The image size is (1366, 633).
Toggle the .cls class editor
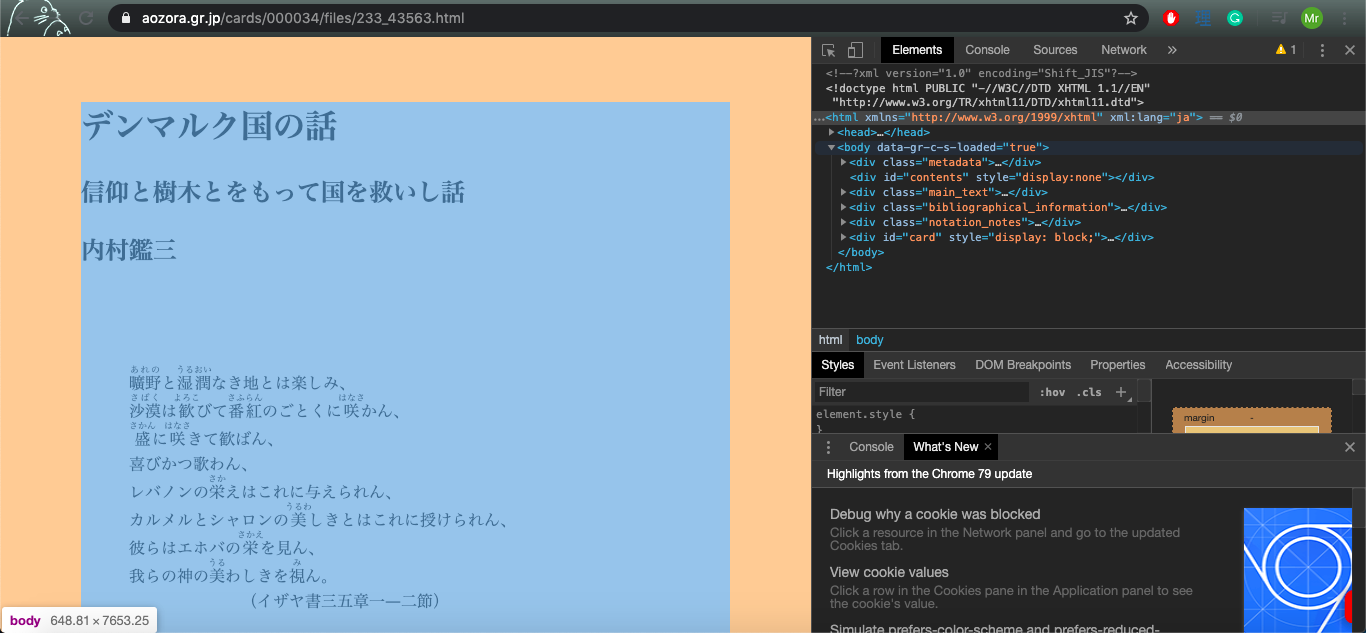(1087, 391)
